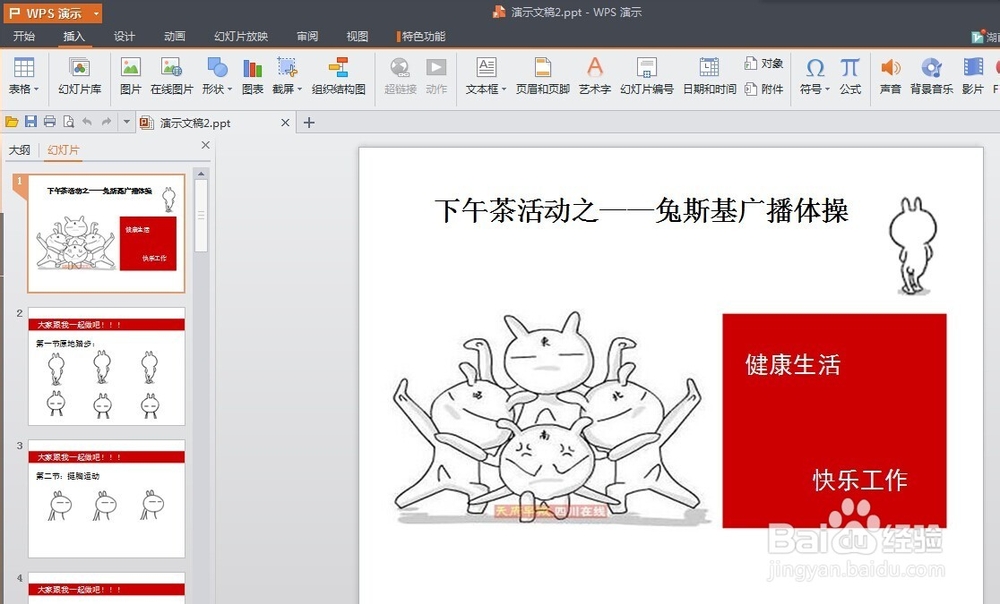Open header and footer settings (页眉和页脚)

coord(542,75)
